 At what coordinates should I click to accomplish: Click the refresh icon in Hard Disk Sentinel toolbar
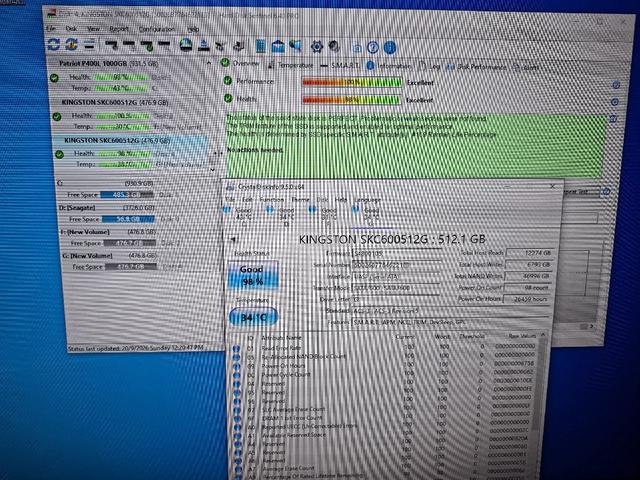(53, 44)
